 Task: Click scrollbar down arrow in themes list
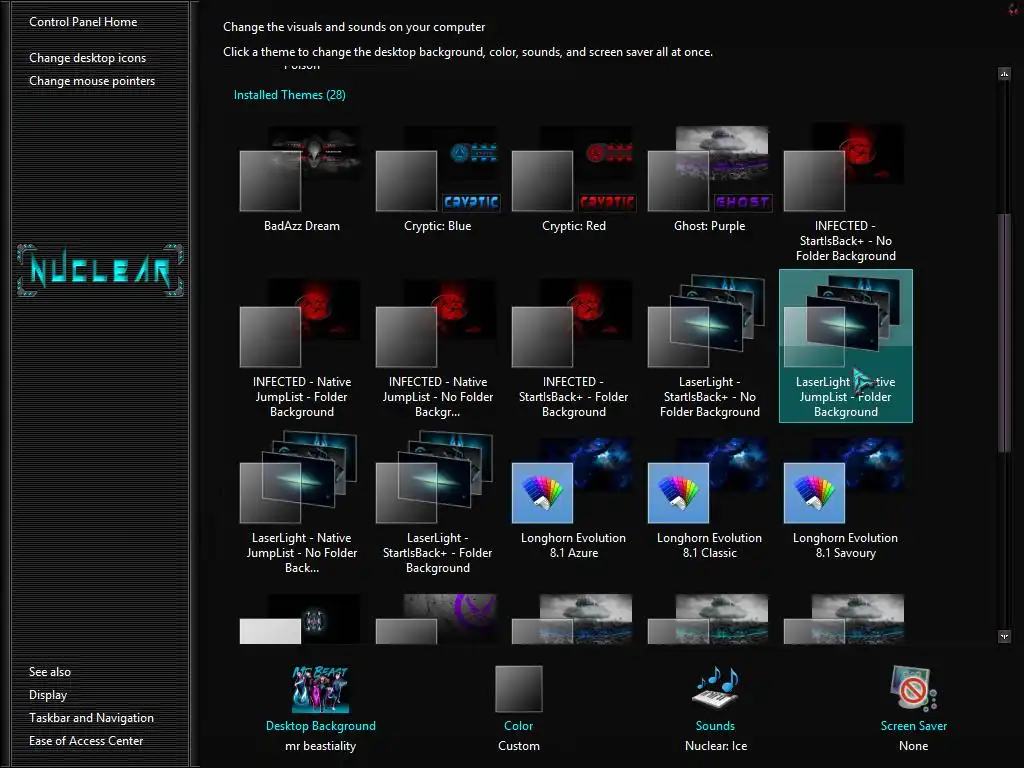[1004, 636]
